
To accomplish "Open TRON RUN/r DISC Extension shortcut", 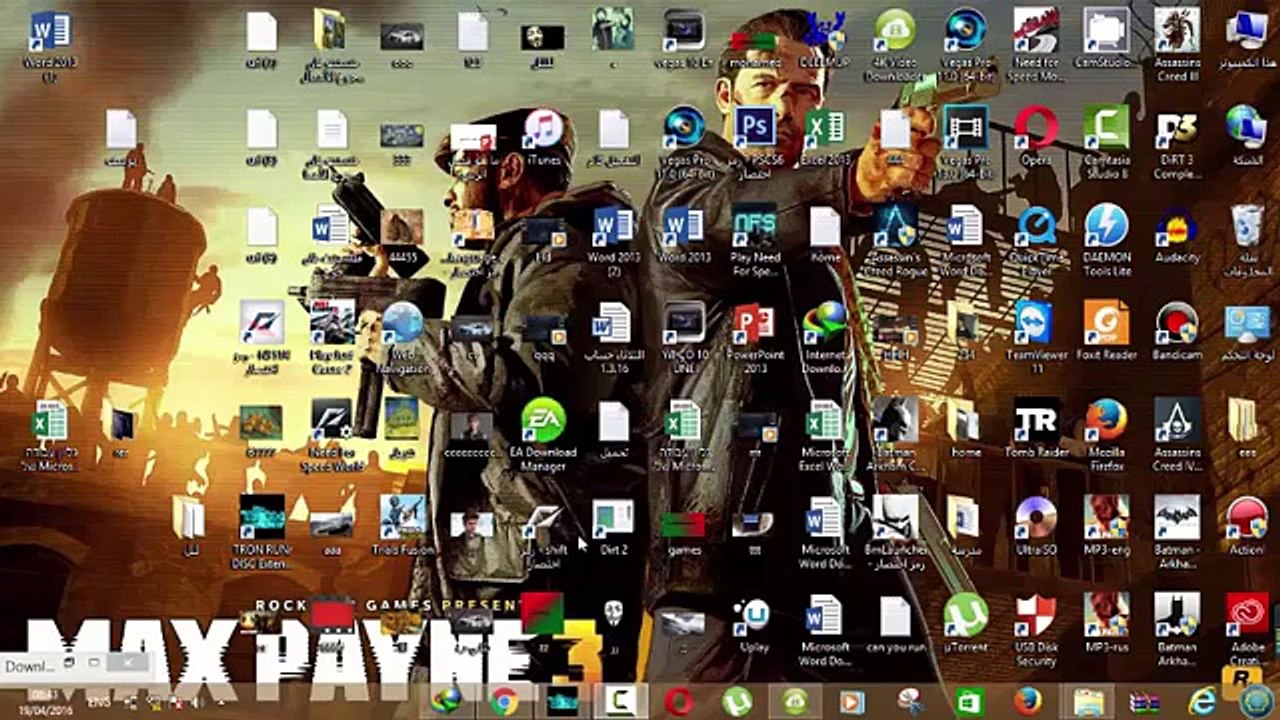I will pyautogui.click(x=262, y=532).
